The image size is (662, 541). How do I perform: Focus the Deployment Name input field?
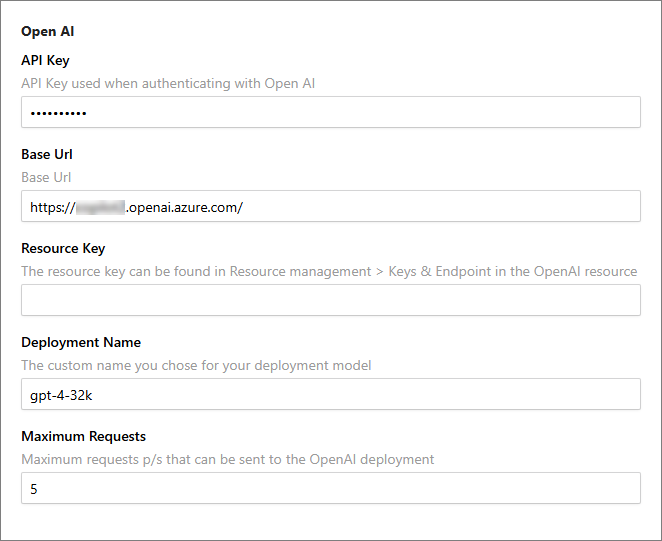tap(331, 394)
